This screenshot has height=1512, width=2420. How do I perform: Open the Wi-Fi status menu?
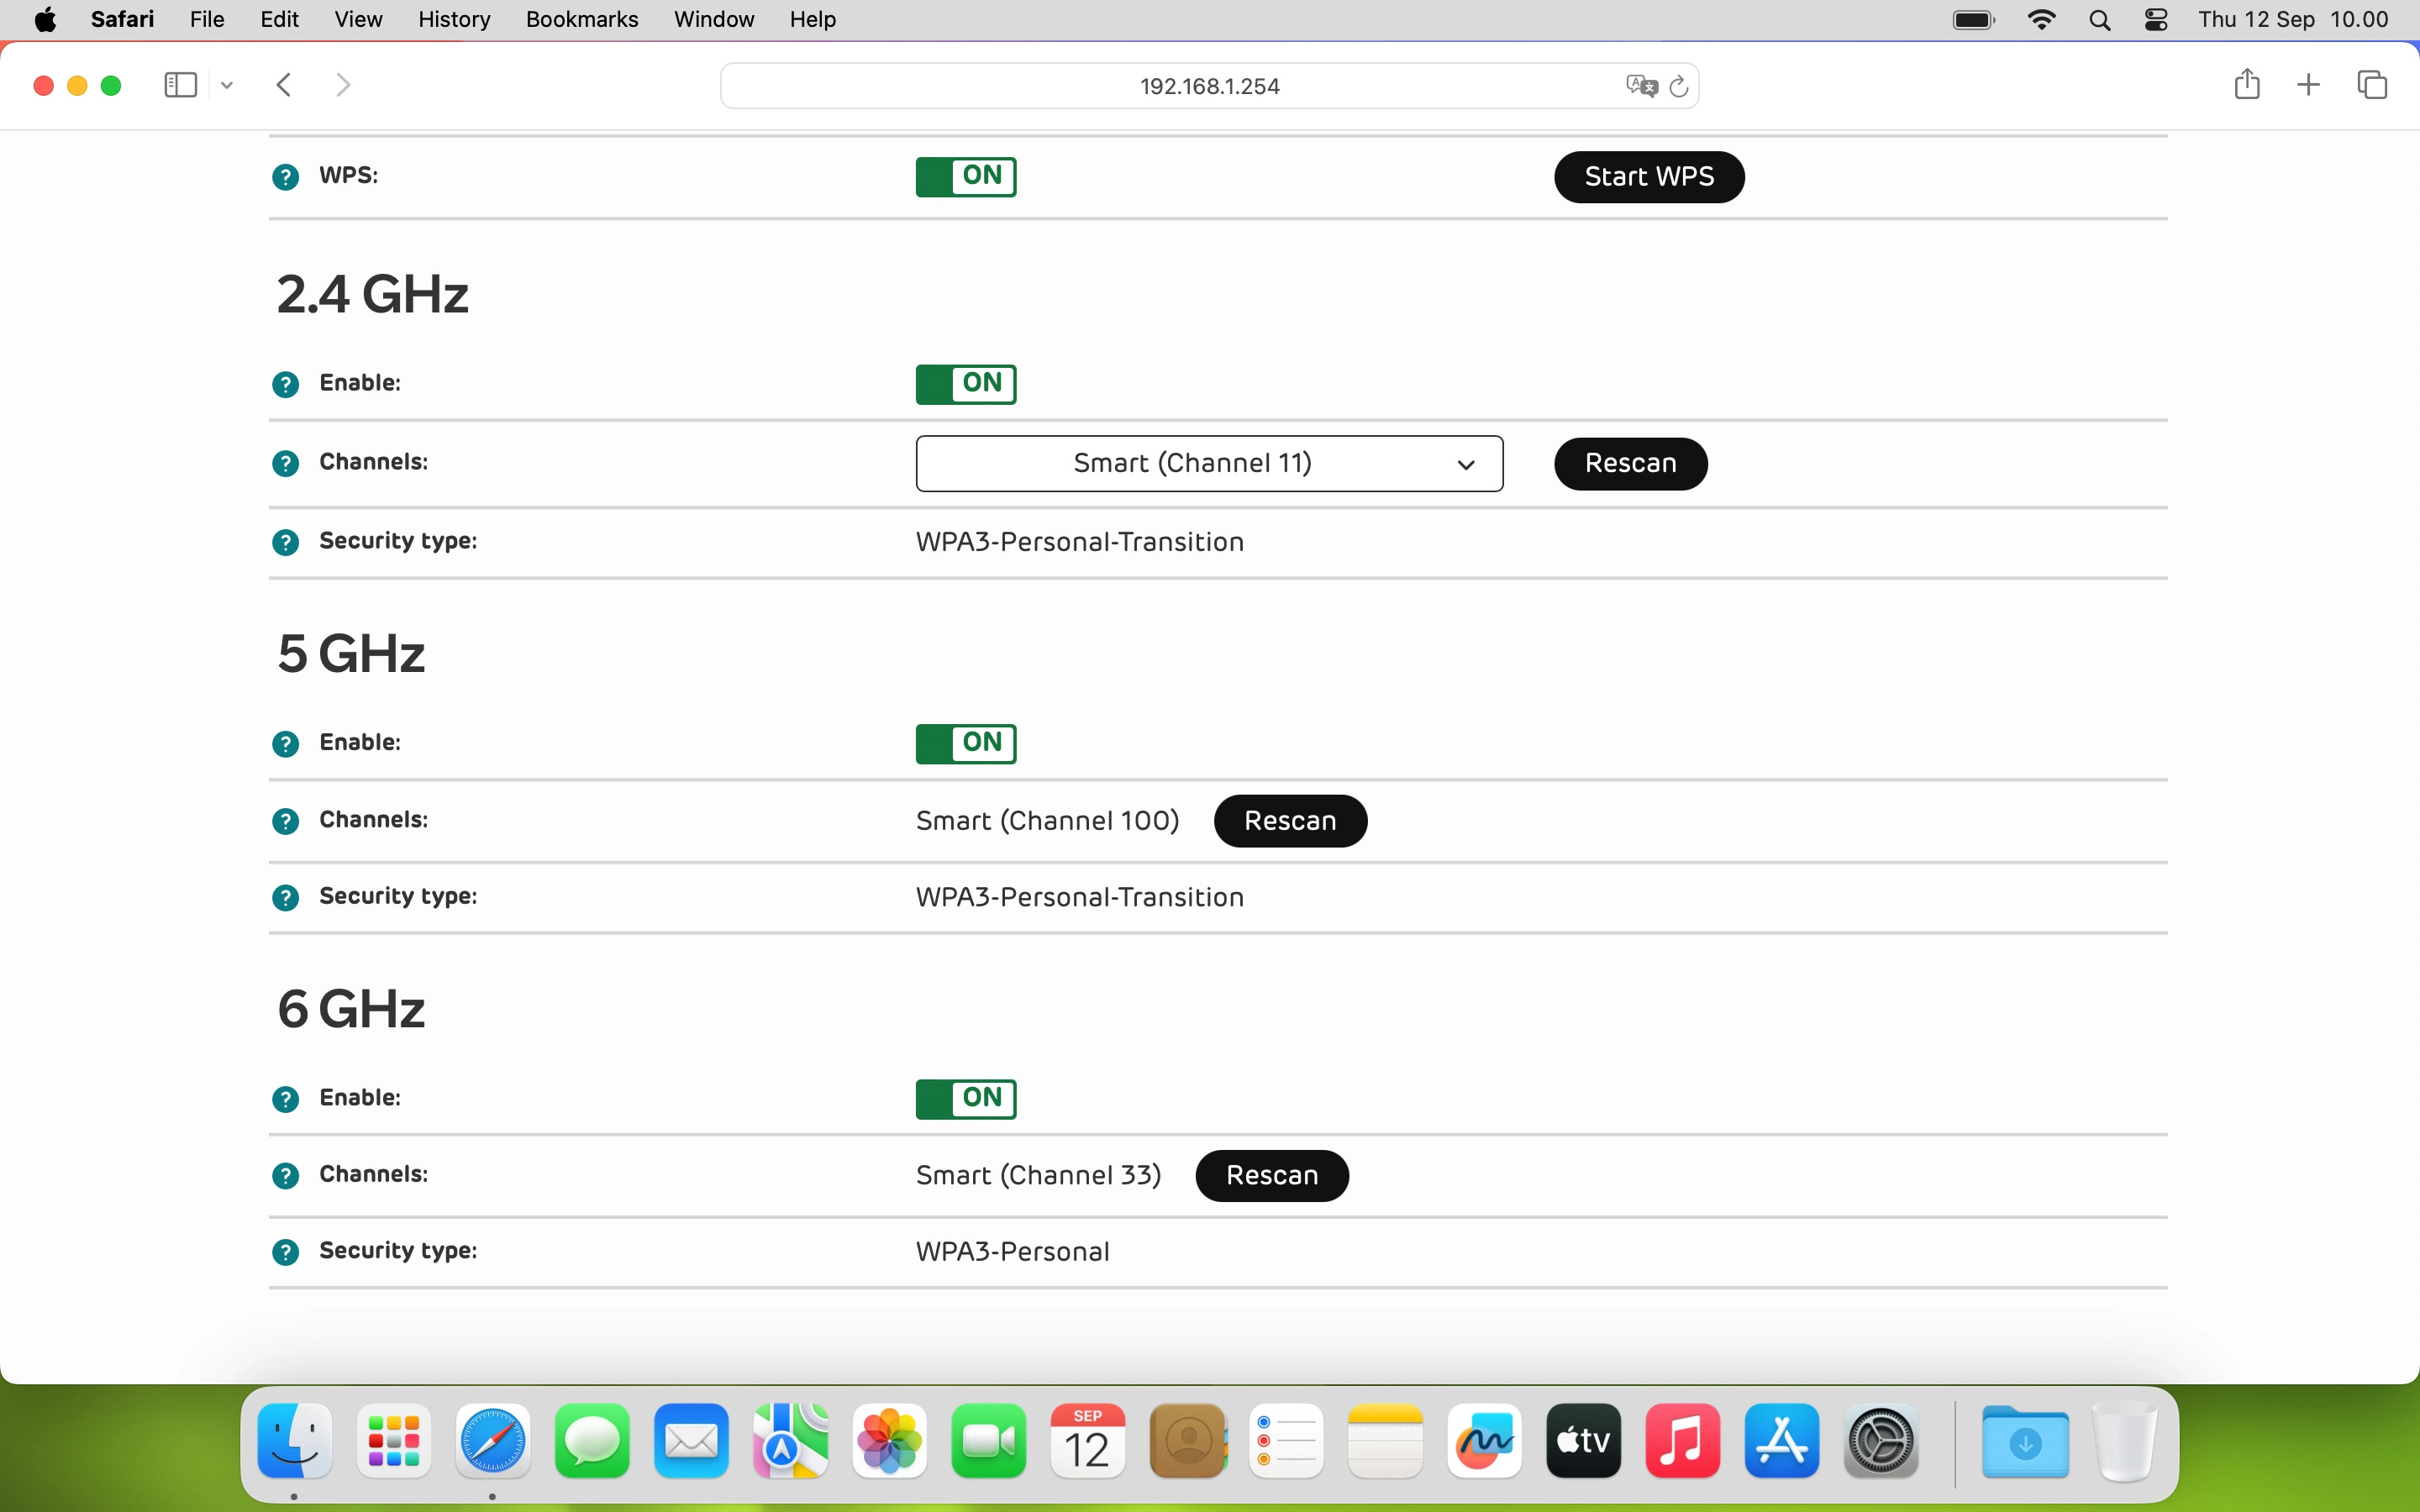click(2043, 19)
